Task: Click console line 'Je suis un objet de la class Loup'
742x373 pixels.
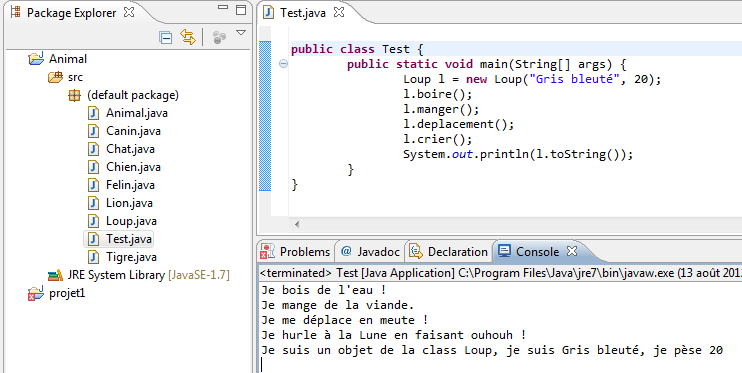Action: click(x=492, y=350)
